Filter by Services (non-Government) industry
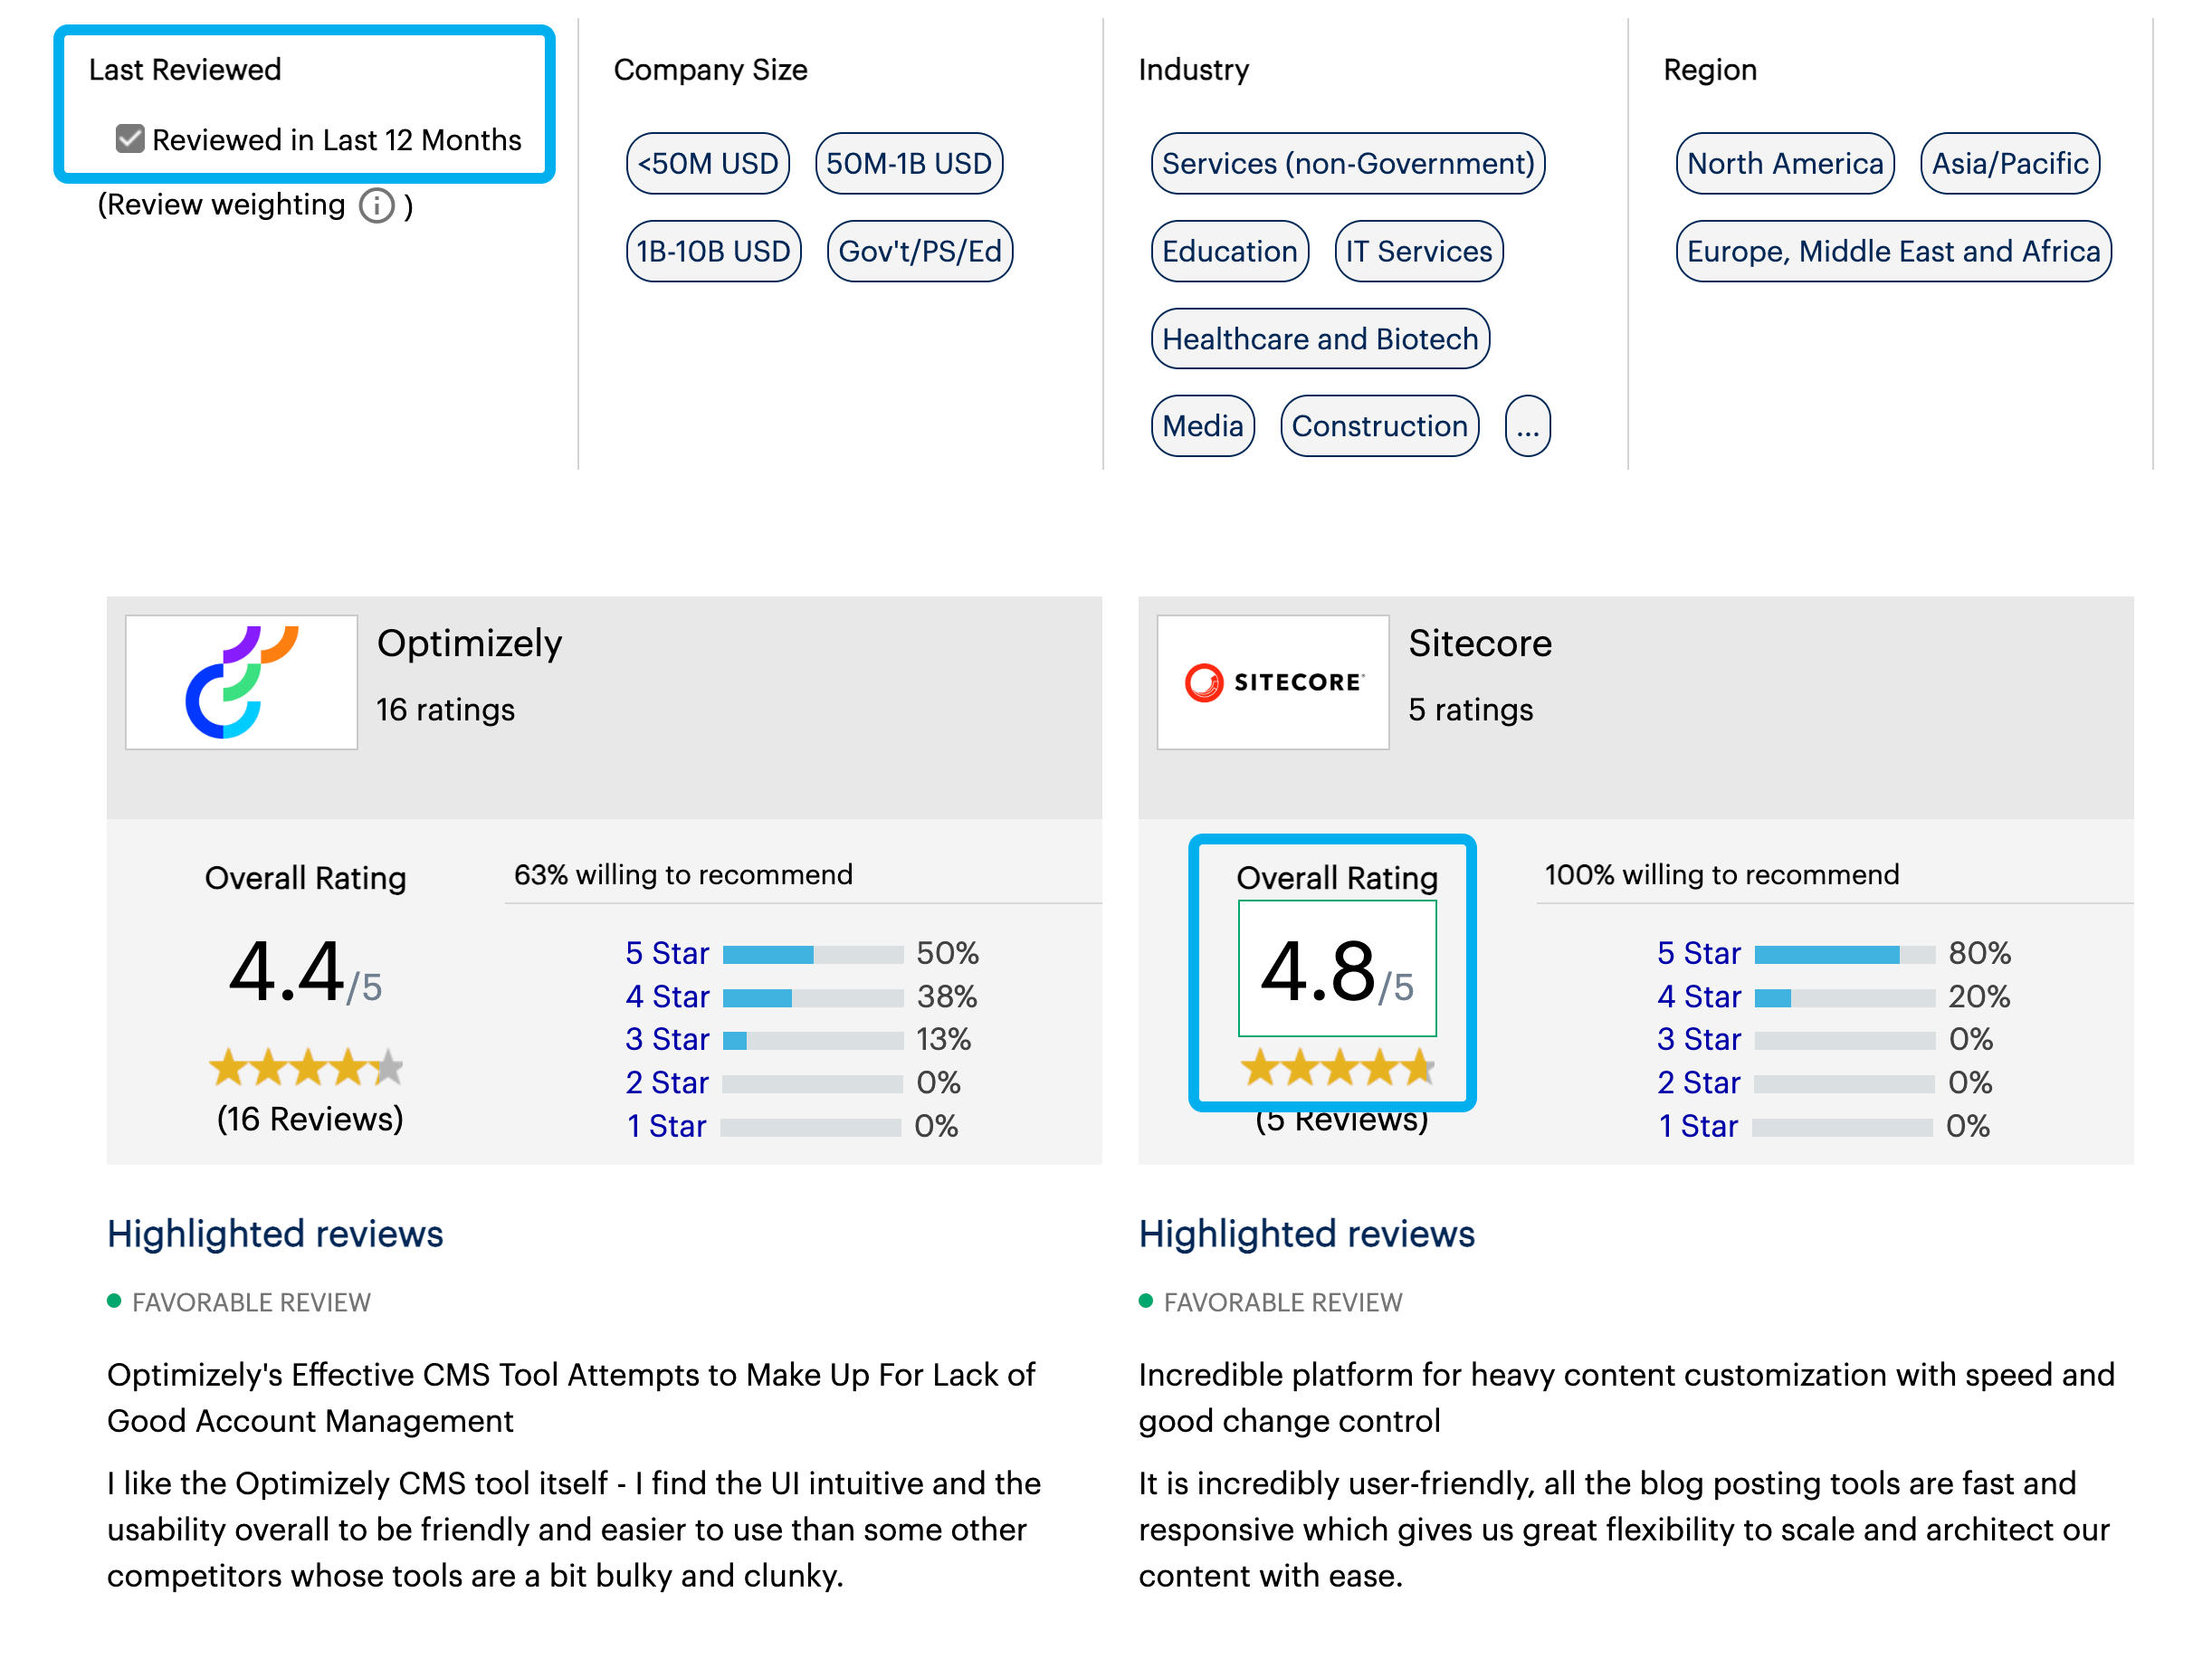 (x=1348, y=163)
